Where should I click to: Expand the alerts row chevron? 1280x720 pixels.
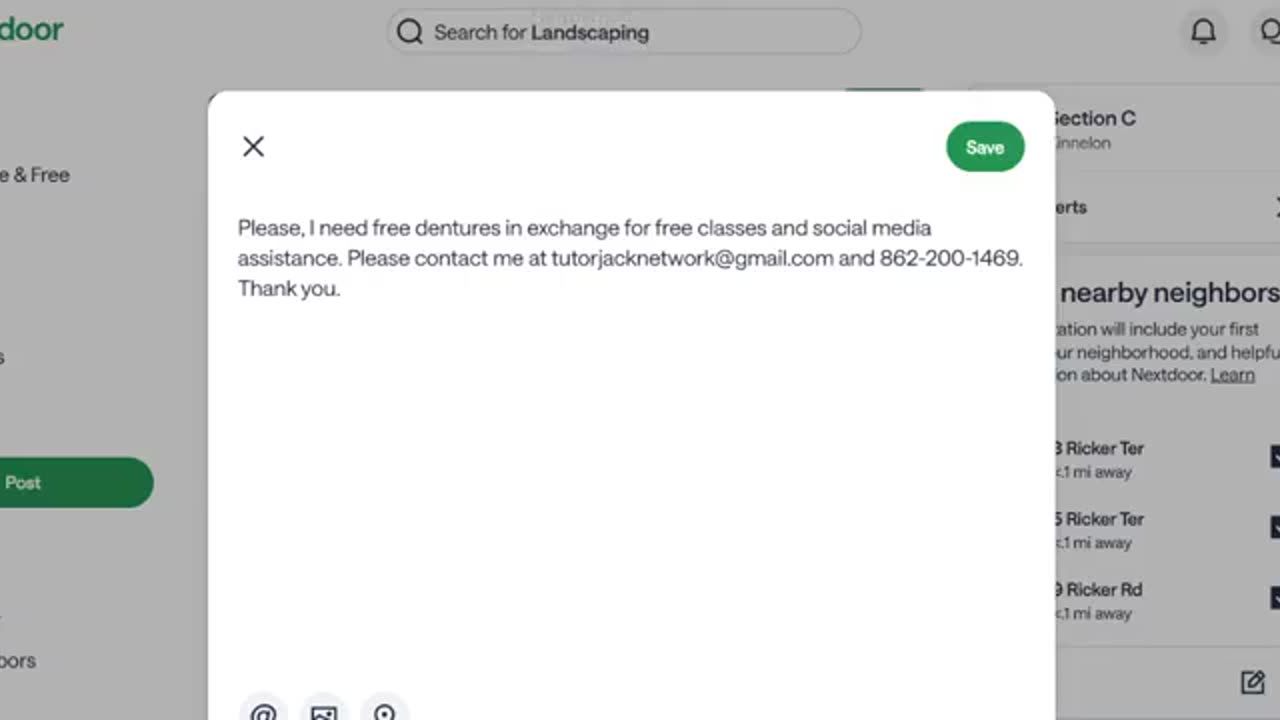[1276, 207]
